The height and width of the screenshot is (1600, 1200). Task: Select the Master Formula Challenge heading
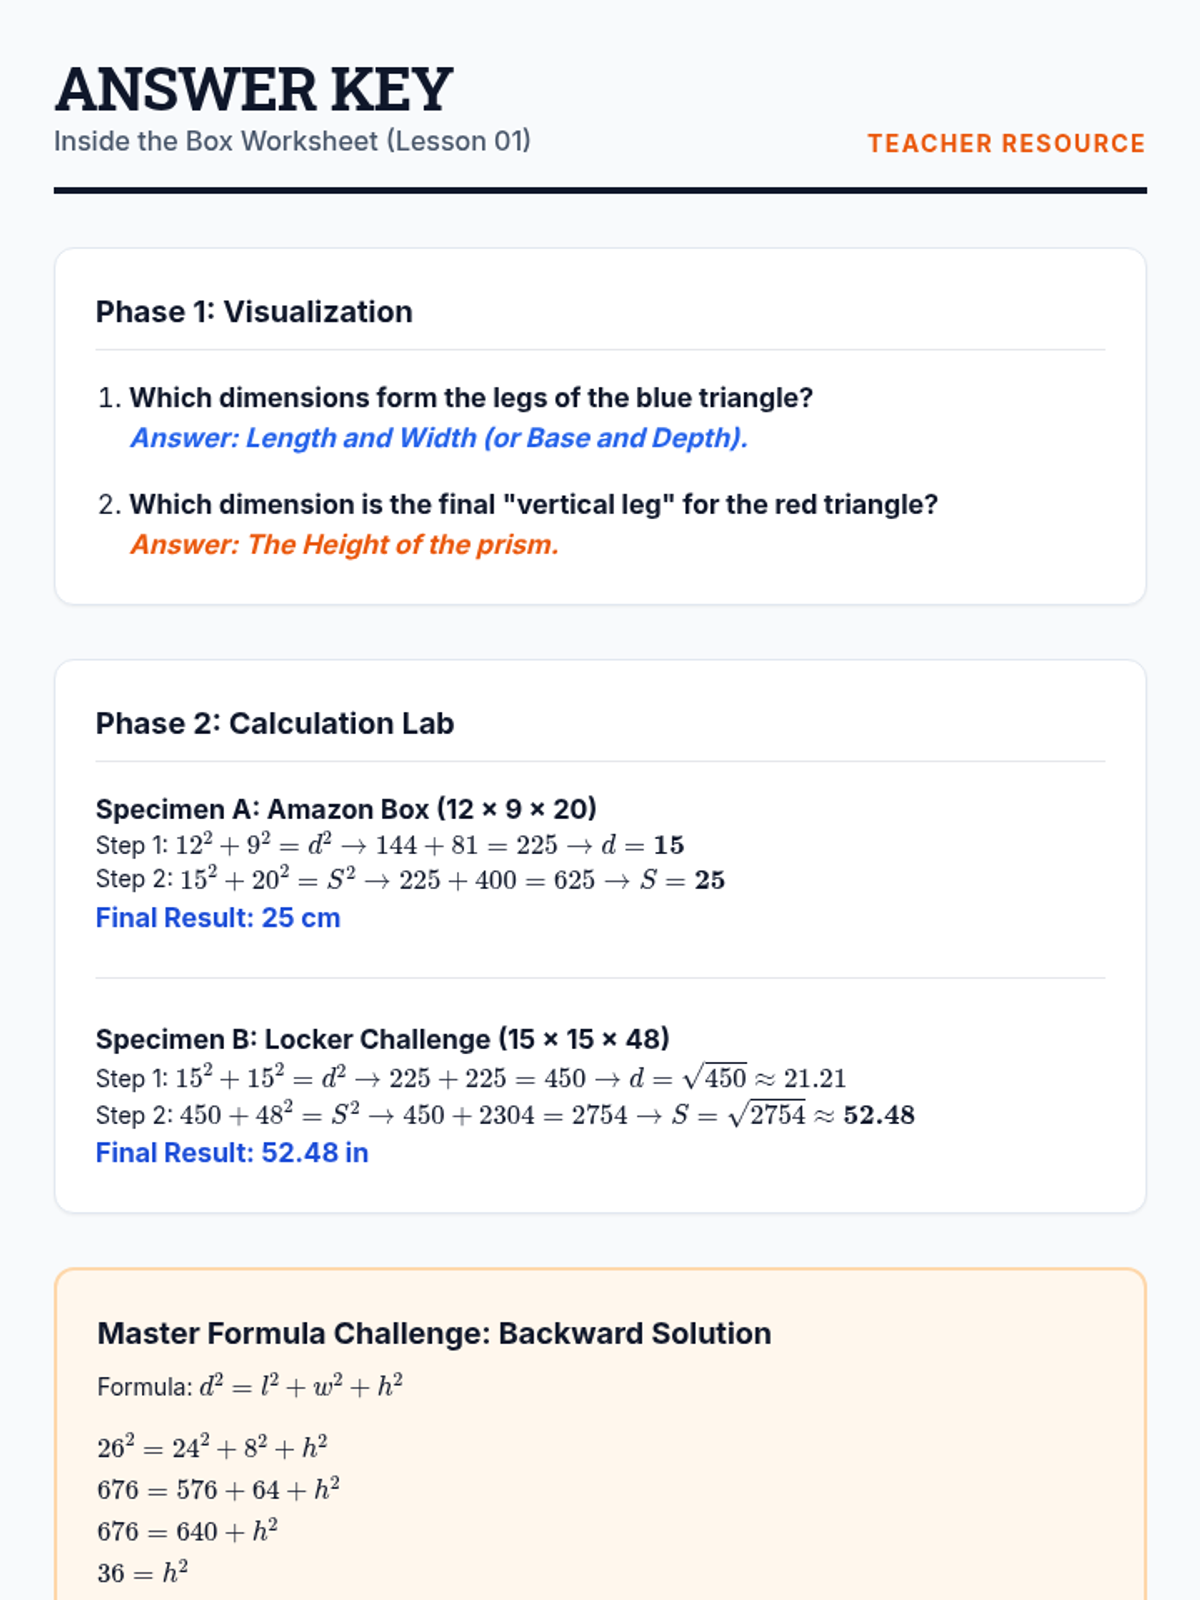click(x=434, y=1334)
